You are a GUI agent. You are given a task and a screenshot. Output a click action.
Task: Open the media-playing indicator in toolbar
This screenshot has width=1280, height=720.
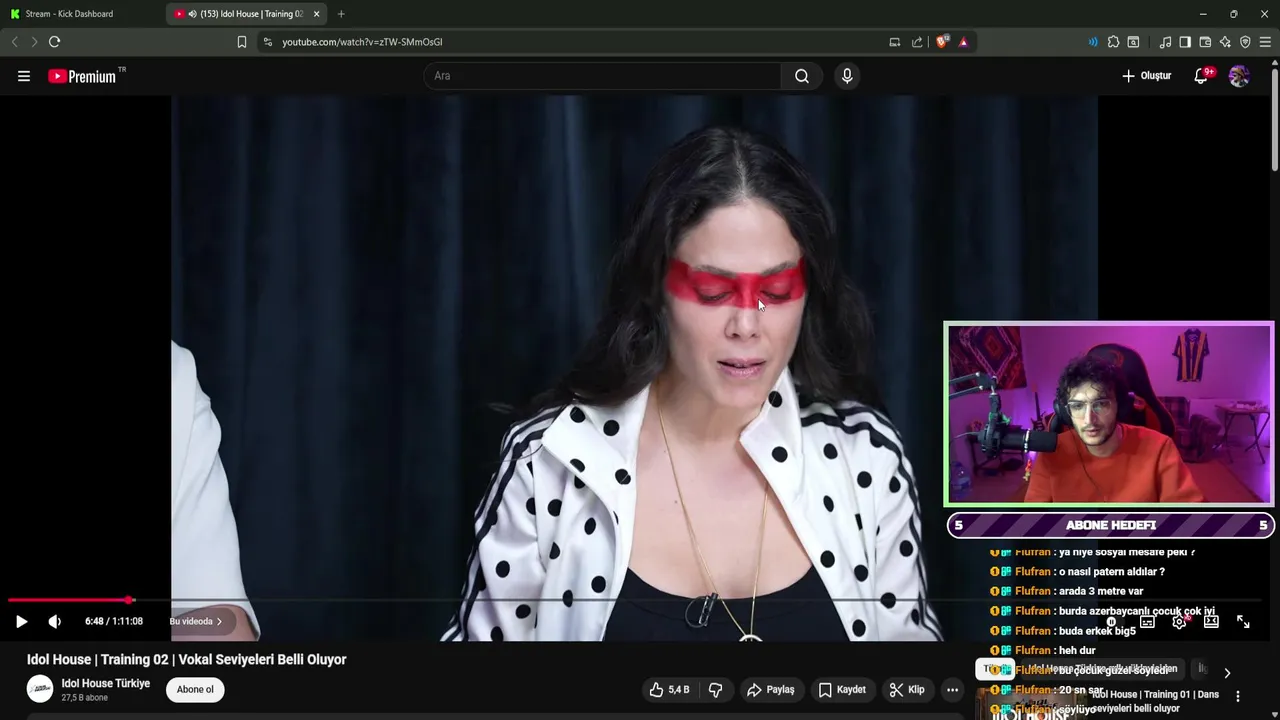(x=1092, y=42)
